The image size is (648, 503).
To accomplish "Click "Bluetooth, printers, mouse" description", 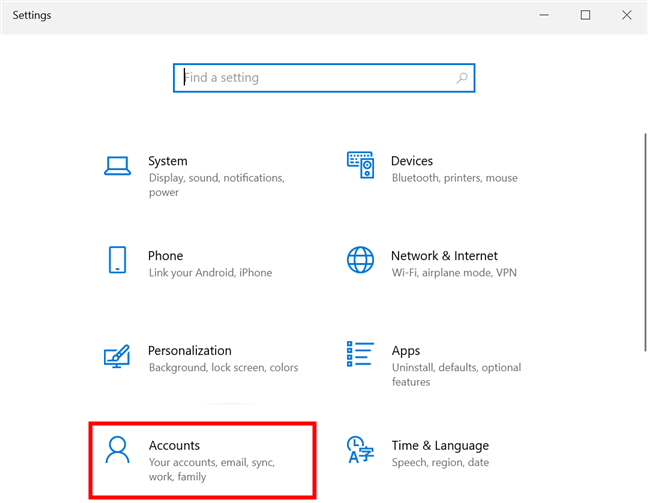I will pyautogui.click(x=455, y=178).
